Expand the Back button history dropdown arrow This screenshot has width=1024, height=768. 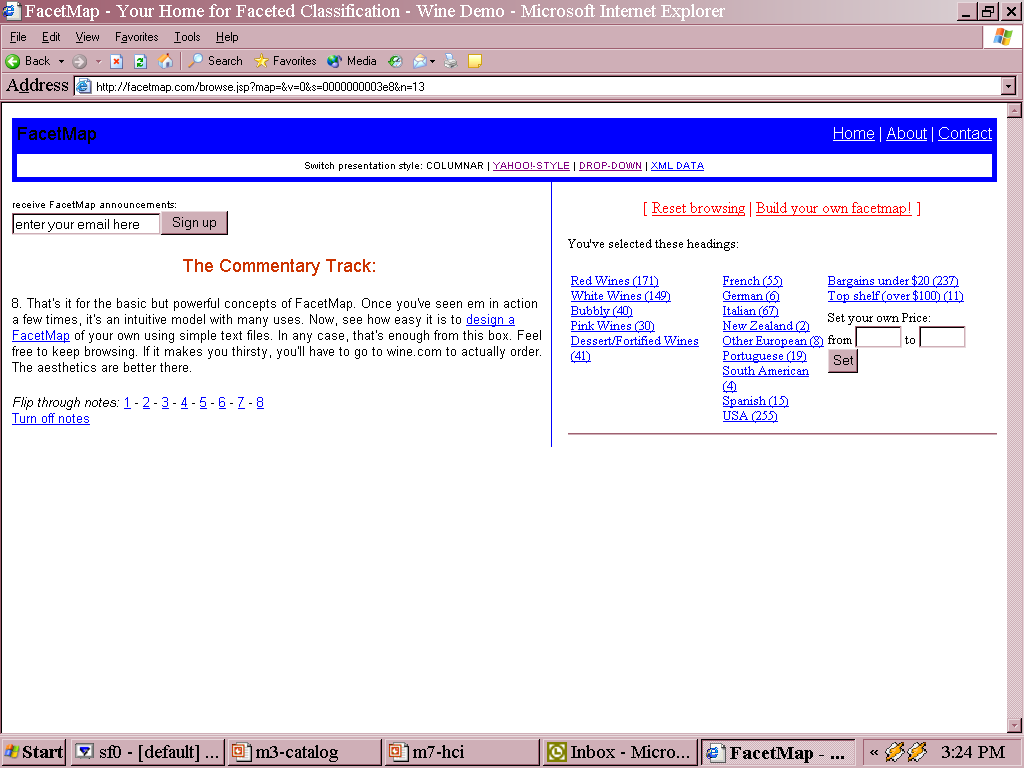[x=61, y=61]
